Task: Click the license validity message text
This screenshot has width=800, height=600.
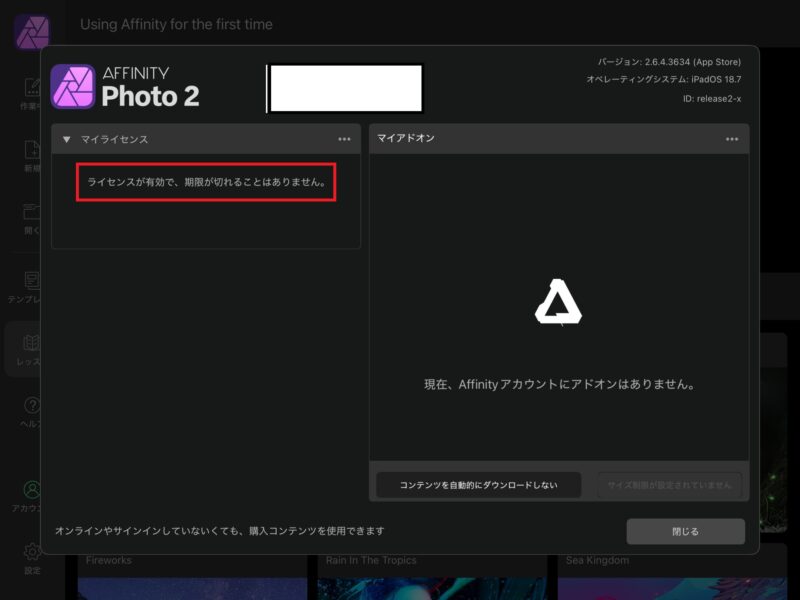Action: [x=206, y=183]
